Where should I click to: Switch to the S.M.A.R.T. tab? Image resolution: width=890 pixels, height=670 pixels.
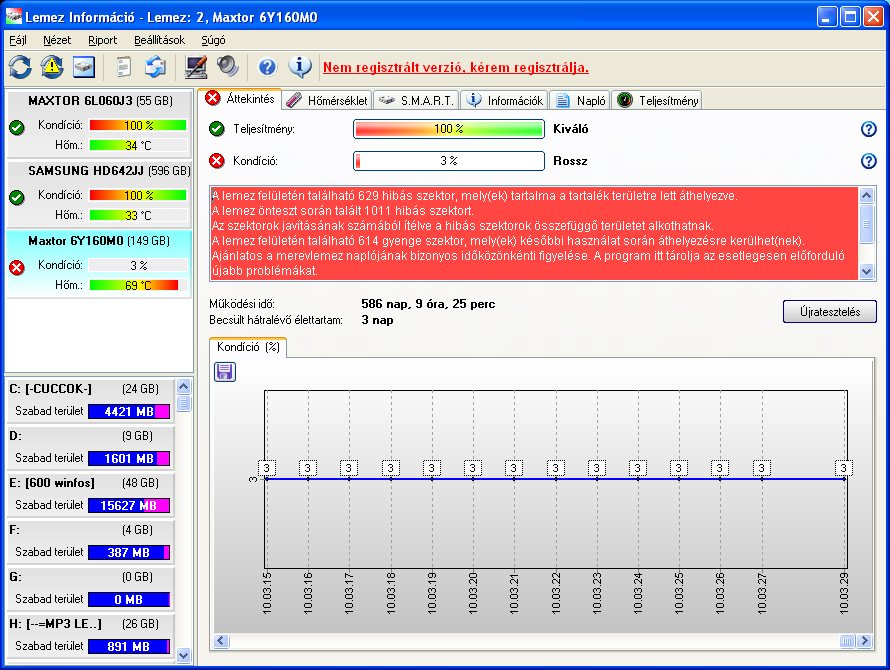pos(416,100)
